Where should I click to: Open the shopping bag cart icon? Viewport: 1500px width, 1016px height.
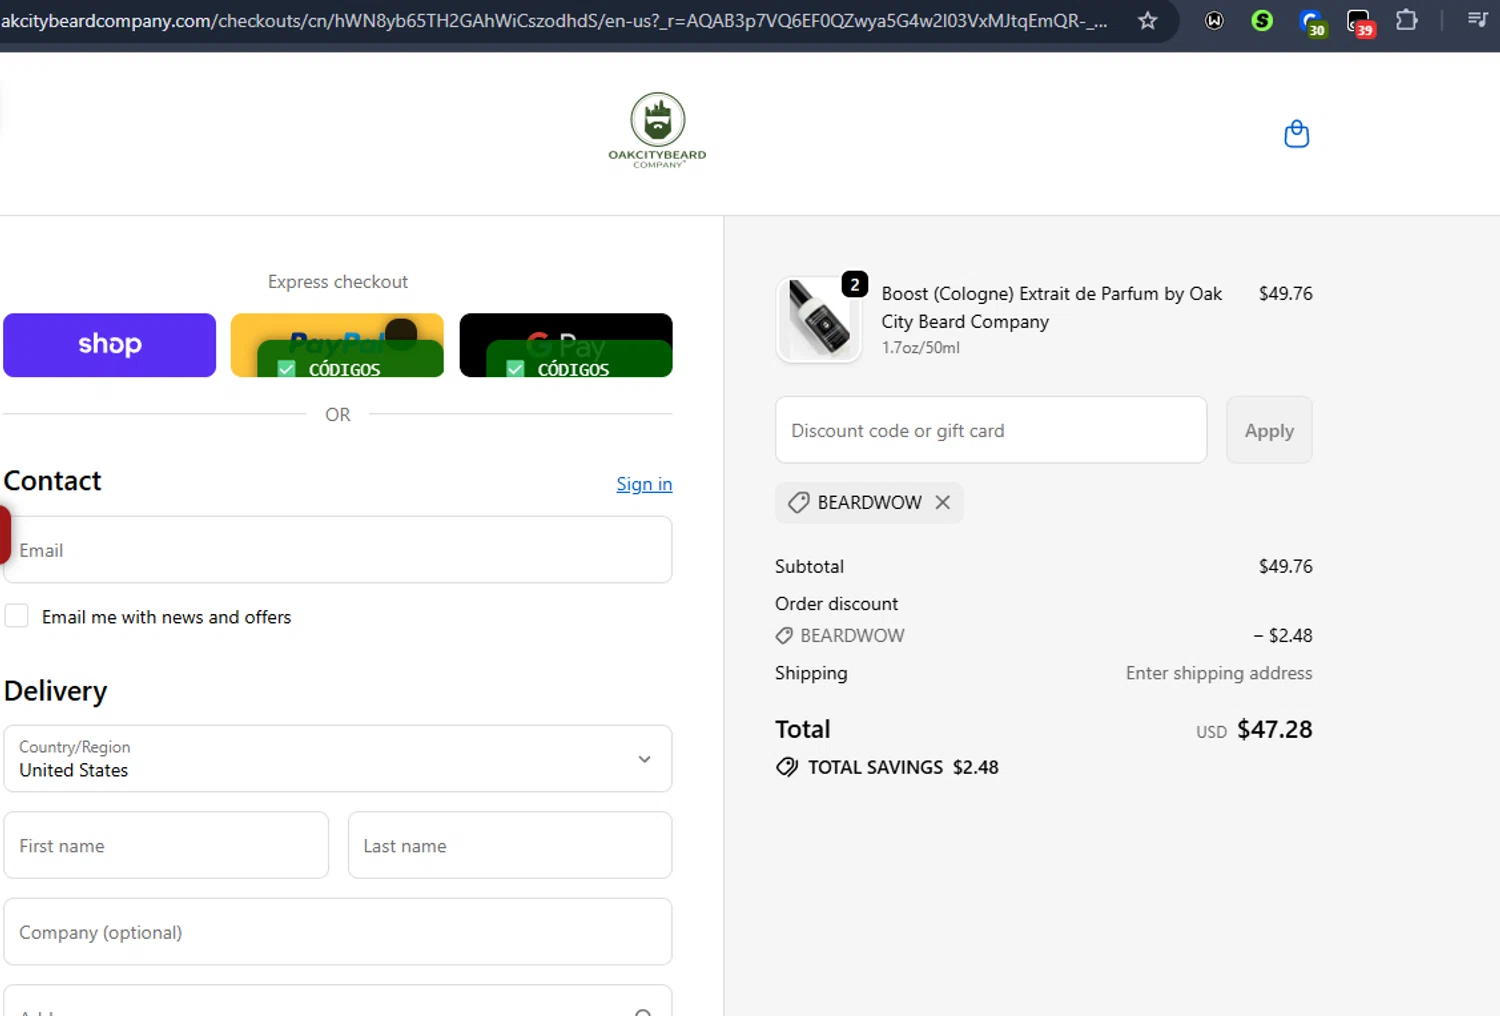pos(1296,134)
